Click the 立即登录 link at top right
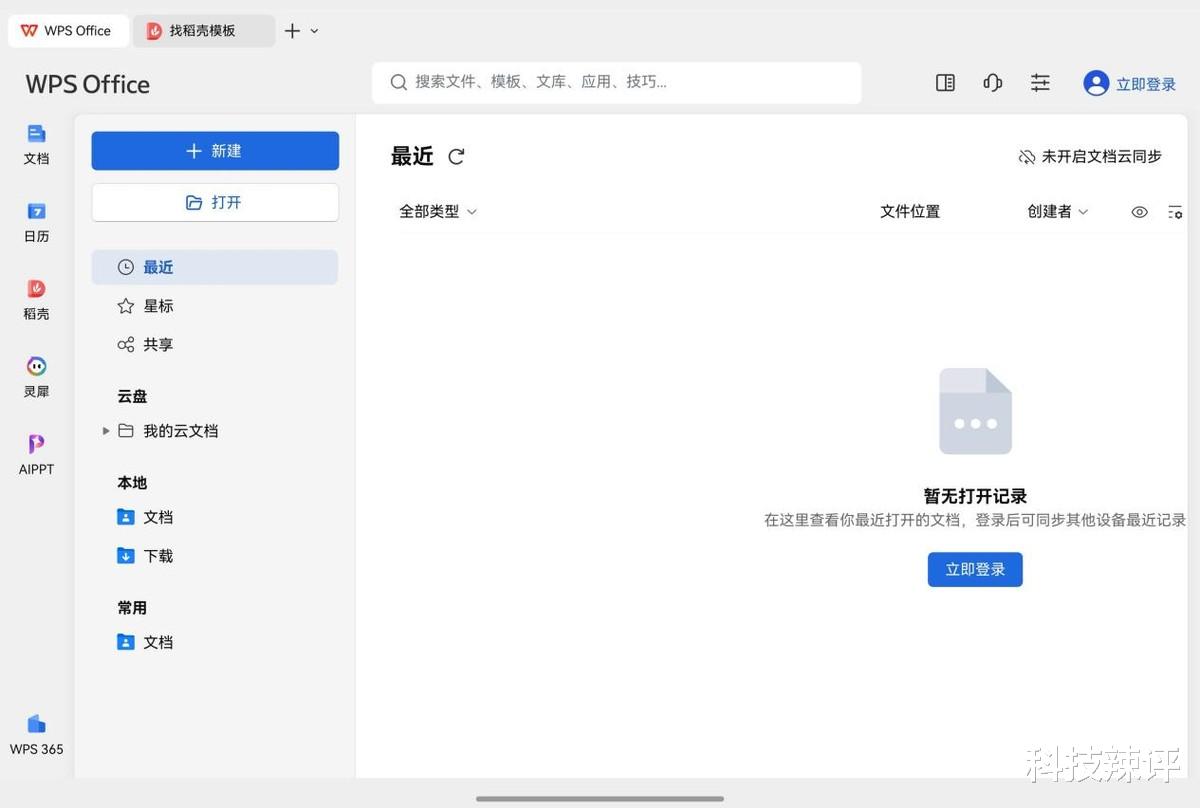Screen dimensions: 1200x808 pos(1146,84)
